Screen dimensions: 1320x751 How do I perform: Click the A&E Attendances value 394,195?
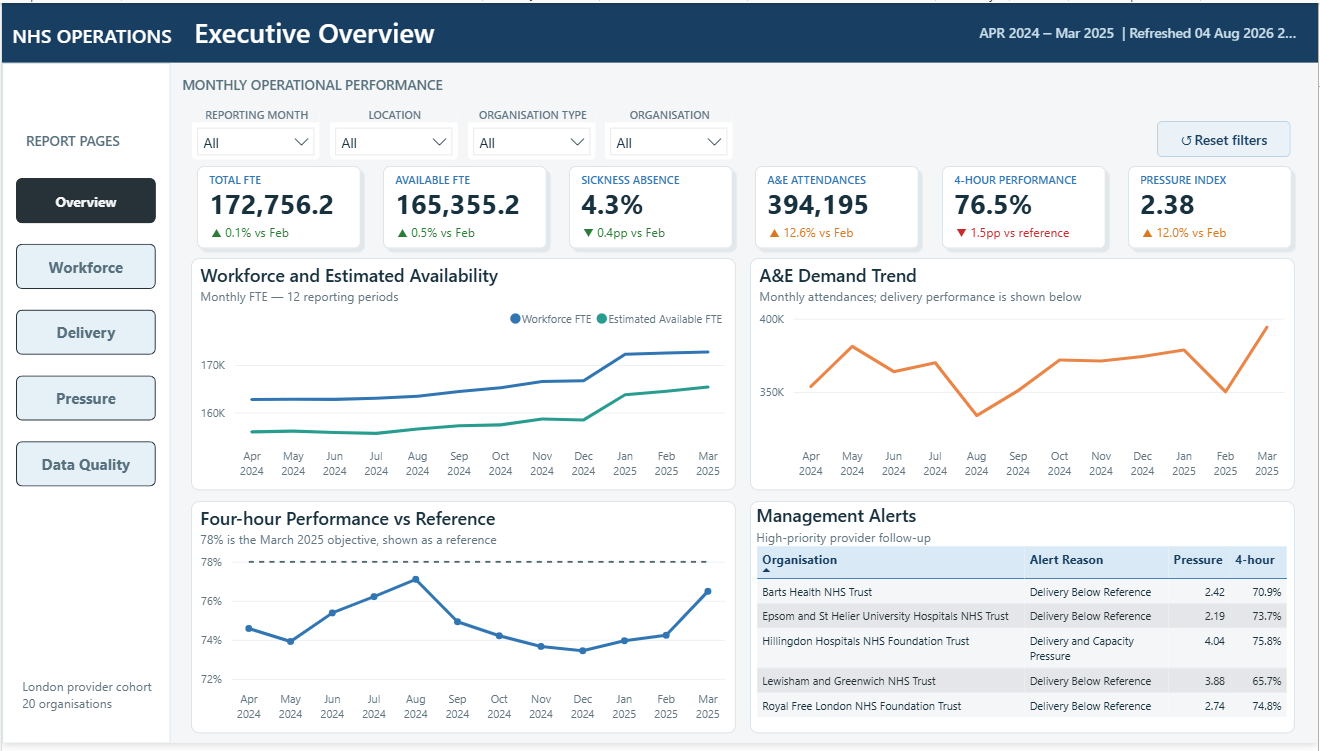tap(818, 205)
